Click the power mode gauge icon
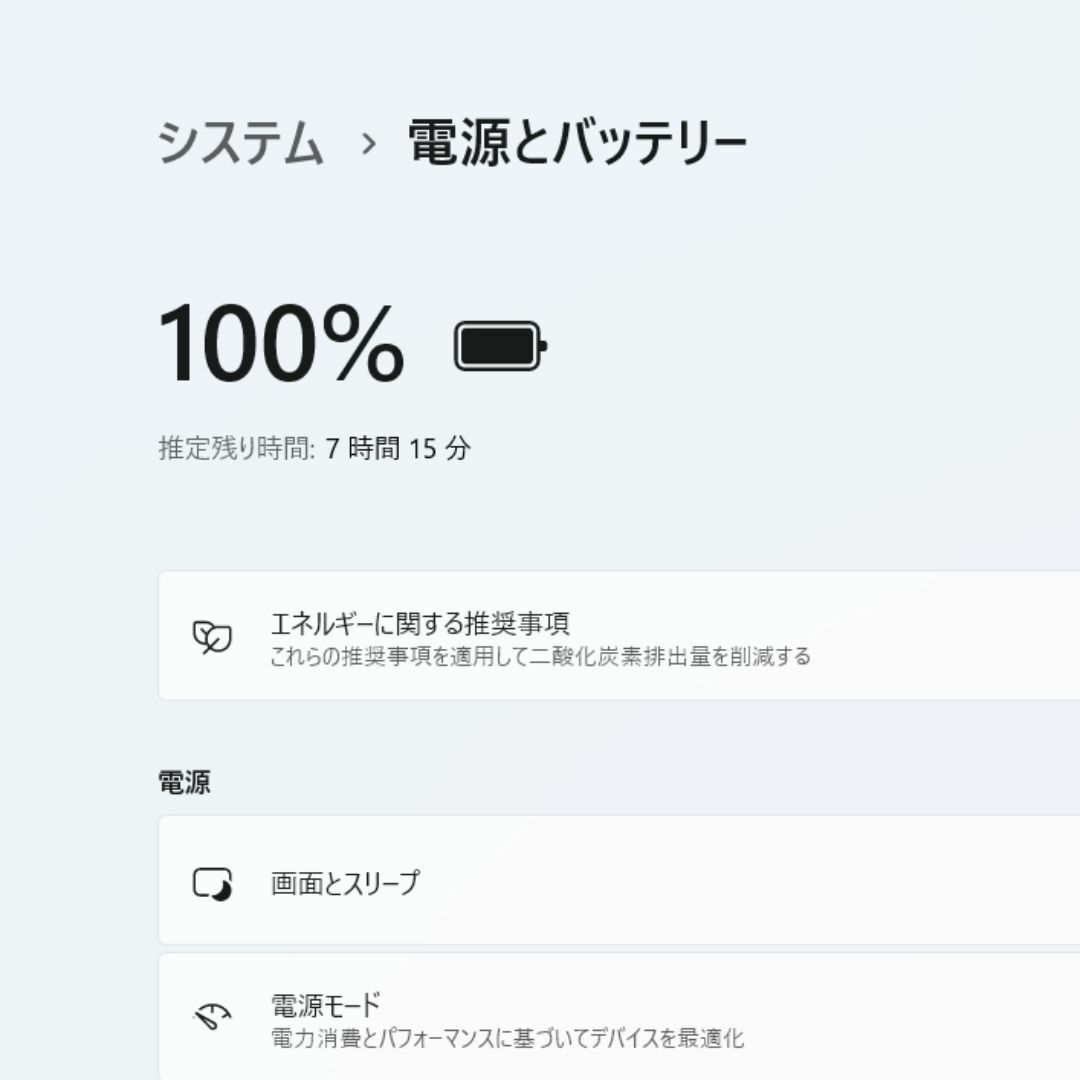Image resolution: width=1080 pixels, height=1080 pixels. click(x=212, y=1017)
